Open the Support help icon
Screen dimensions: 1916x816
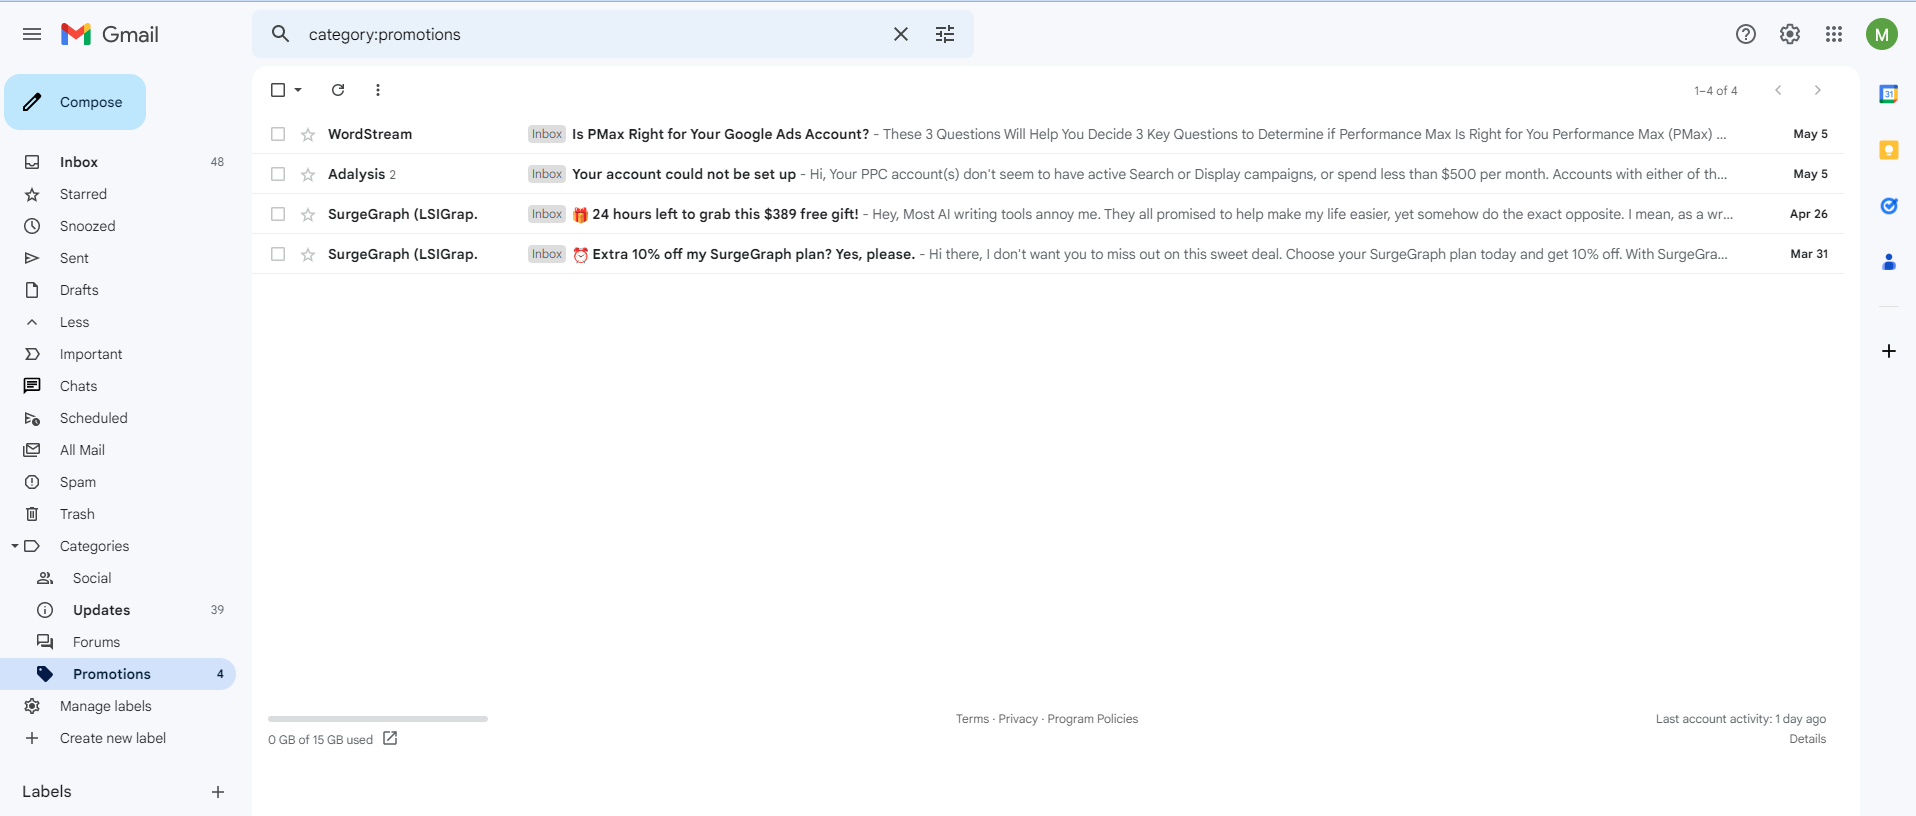tap(1746, 34)
